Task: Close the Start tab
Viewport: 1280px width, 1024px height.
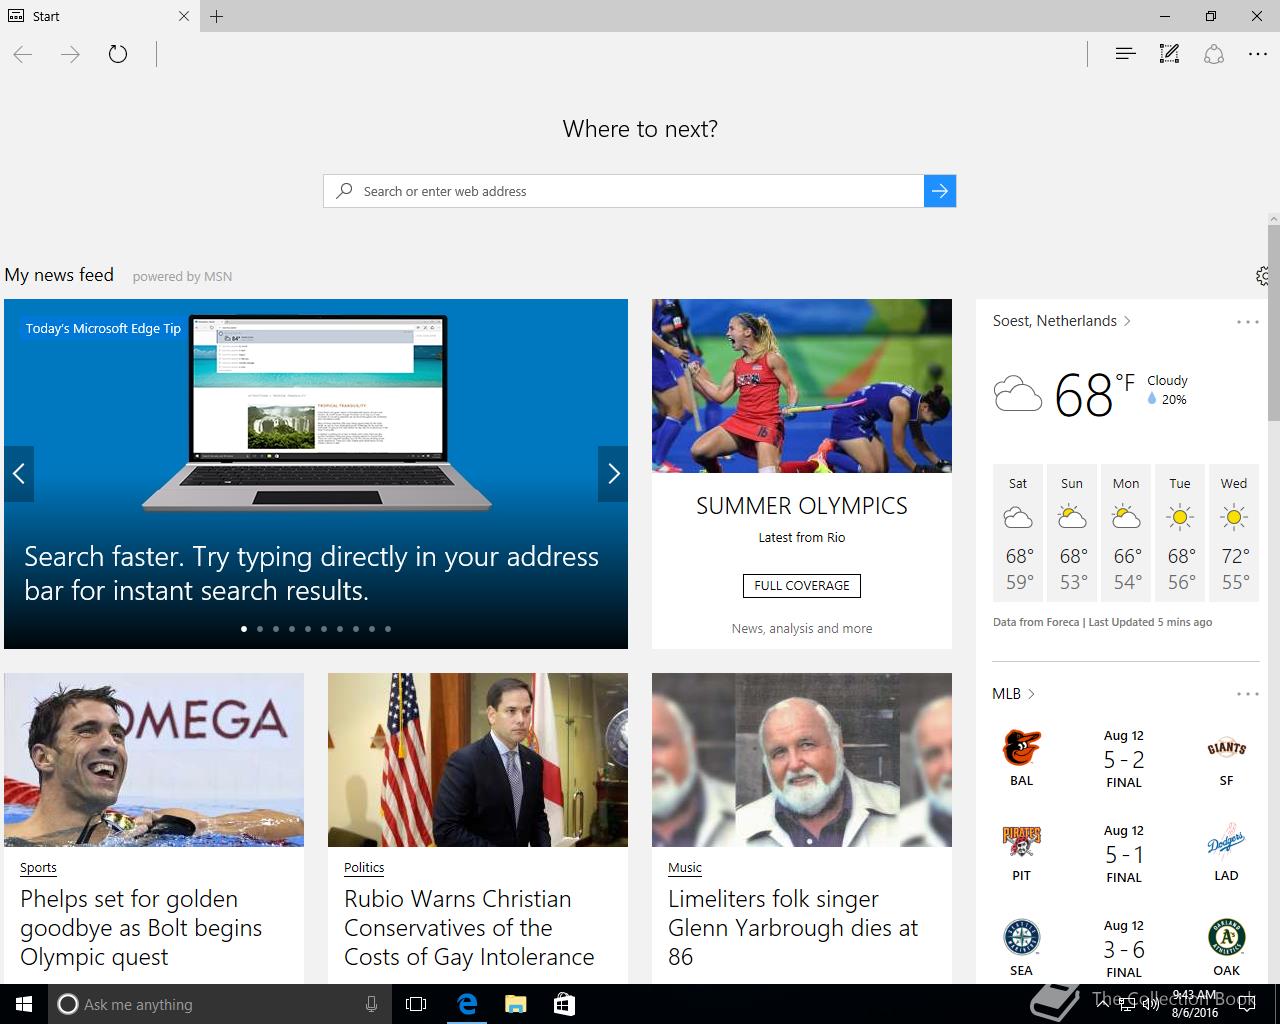Action: [184, 16]
